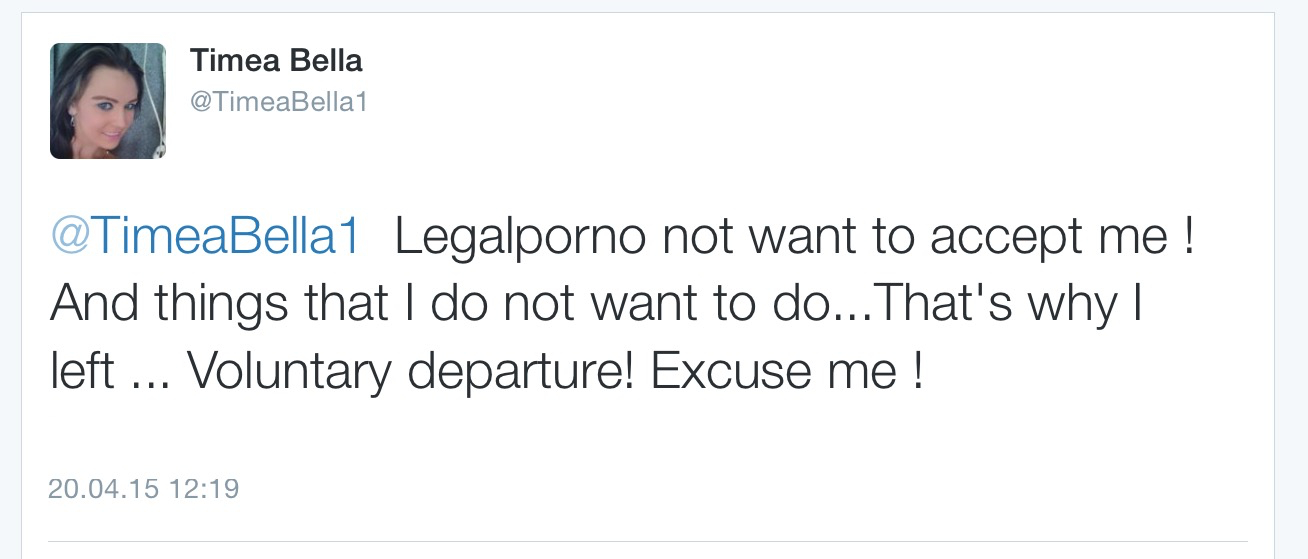Click the 20.04.15 12:19 timestamp
This screenshot has height=559, width=1308.
click(x=143, y=489)
